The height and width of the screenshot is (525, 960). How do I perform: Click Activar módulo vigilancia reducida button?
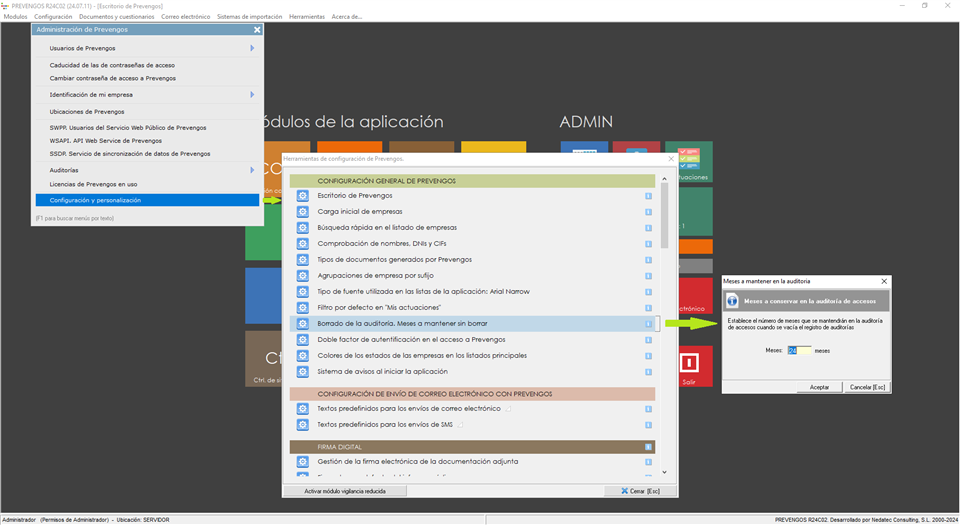[346, 491]
